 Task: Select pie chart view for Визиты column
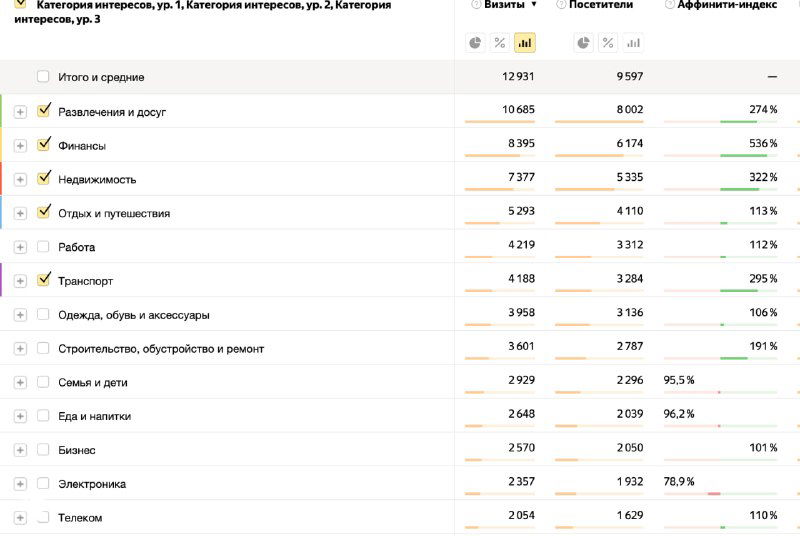[475, 43]
